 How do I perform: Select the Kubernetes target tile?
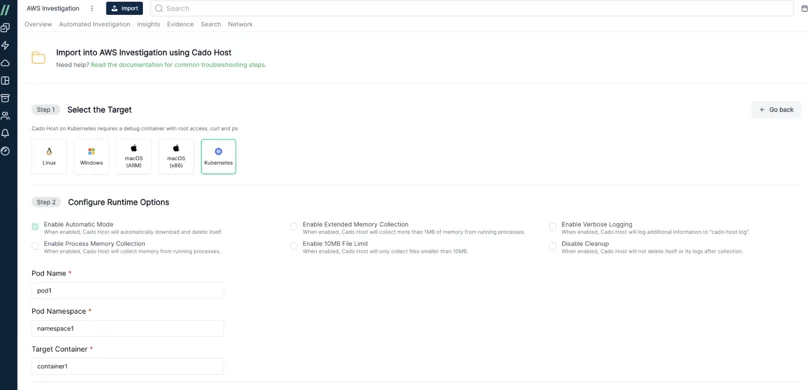click(x=219, y=157)
